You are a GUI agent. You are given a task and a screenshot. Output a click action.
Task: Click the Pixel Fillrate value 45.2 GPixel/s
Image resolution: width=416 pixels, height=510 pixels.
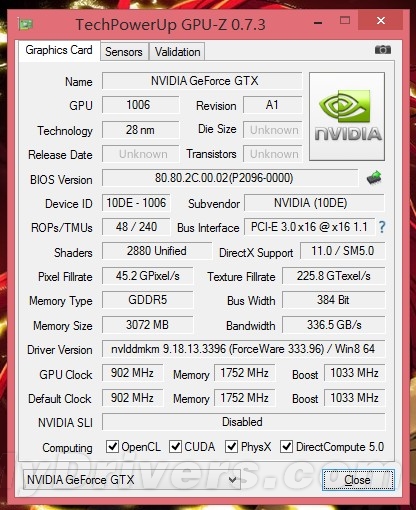point(147,276)
